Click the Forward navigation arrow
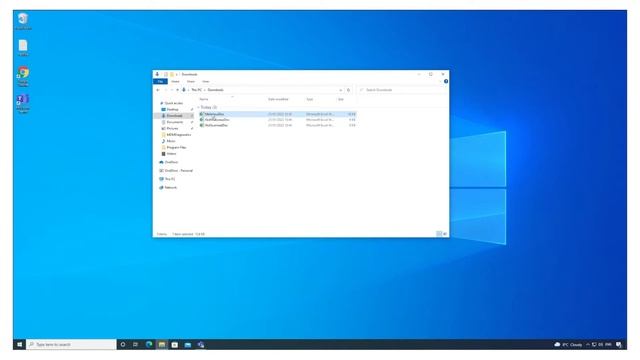Screen dimensions: 640x360 (x=166, y=90)
